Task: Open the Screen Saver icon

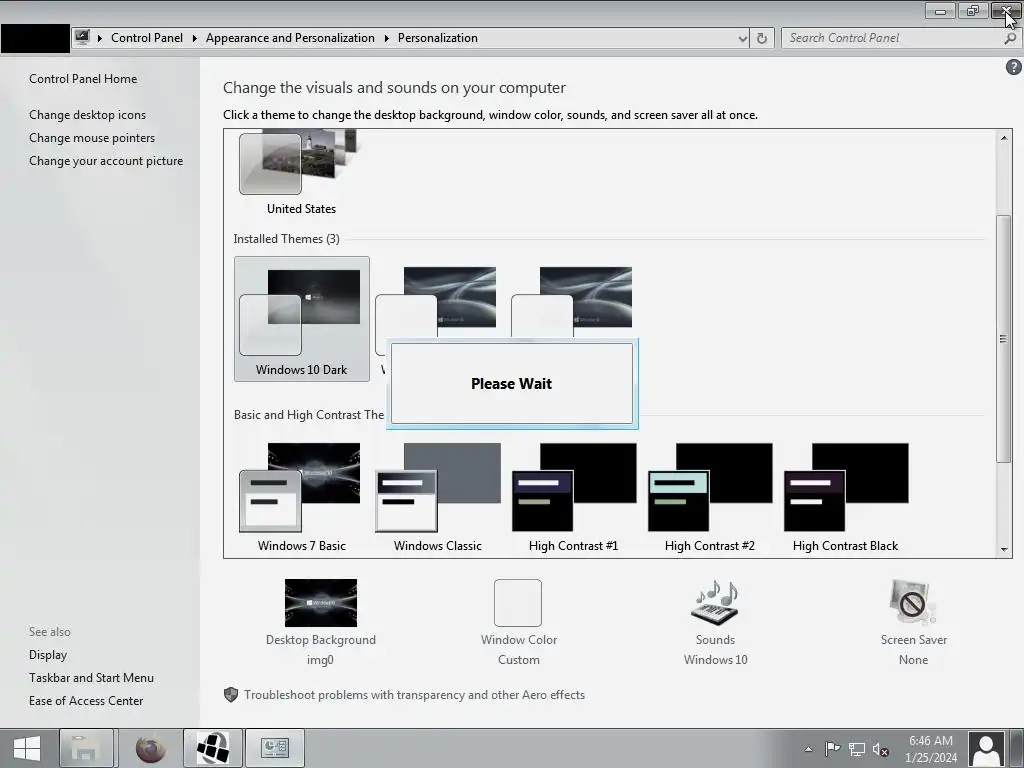Action: pyautogui.click(x=913, y=603)
